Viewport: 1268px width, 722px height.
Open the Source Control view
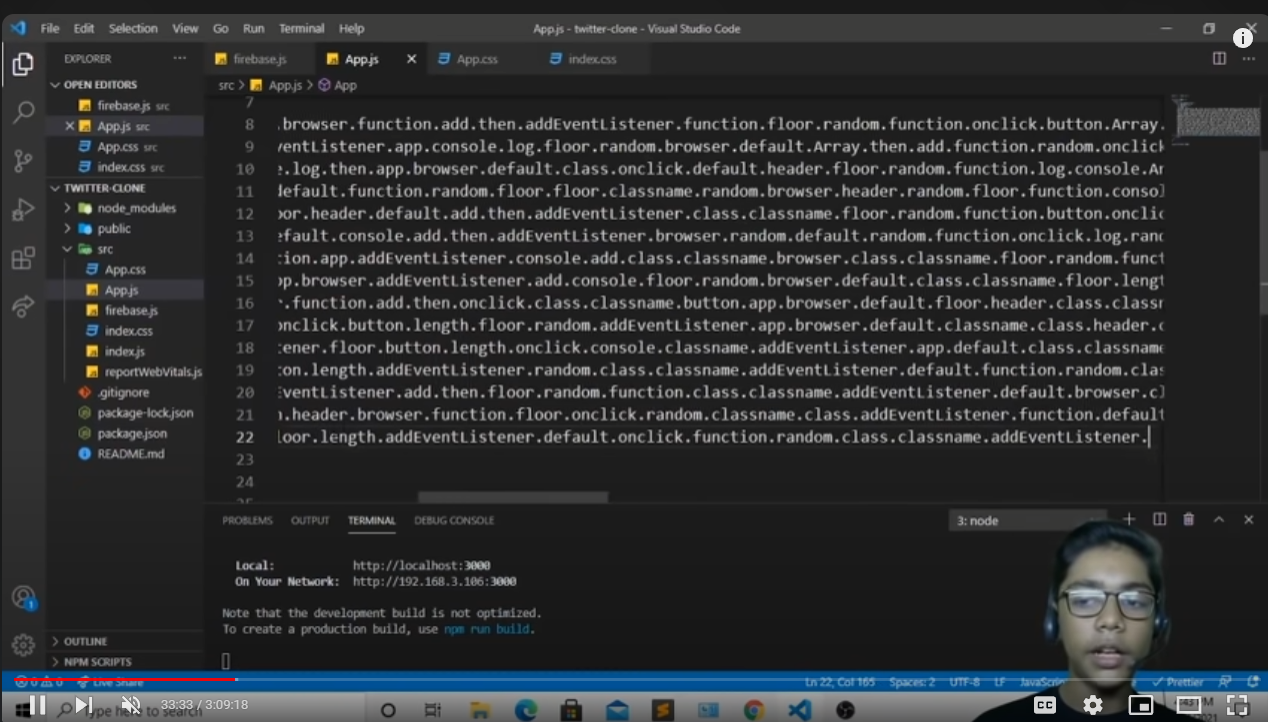(23, 160)
